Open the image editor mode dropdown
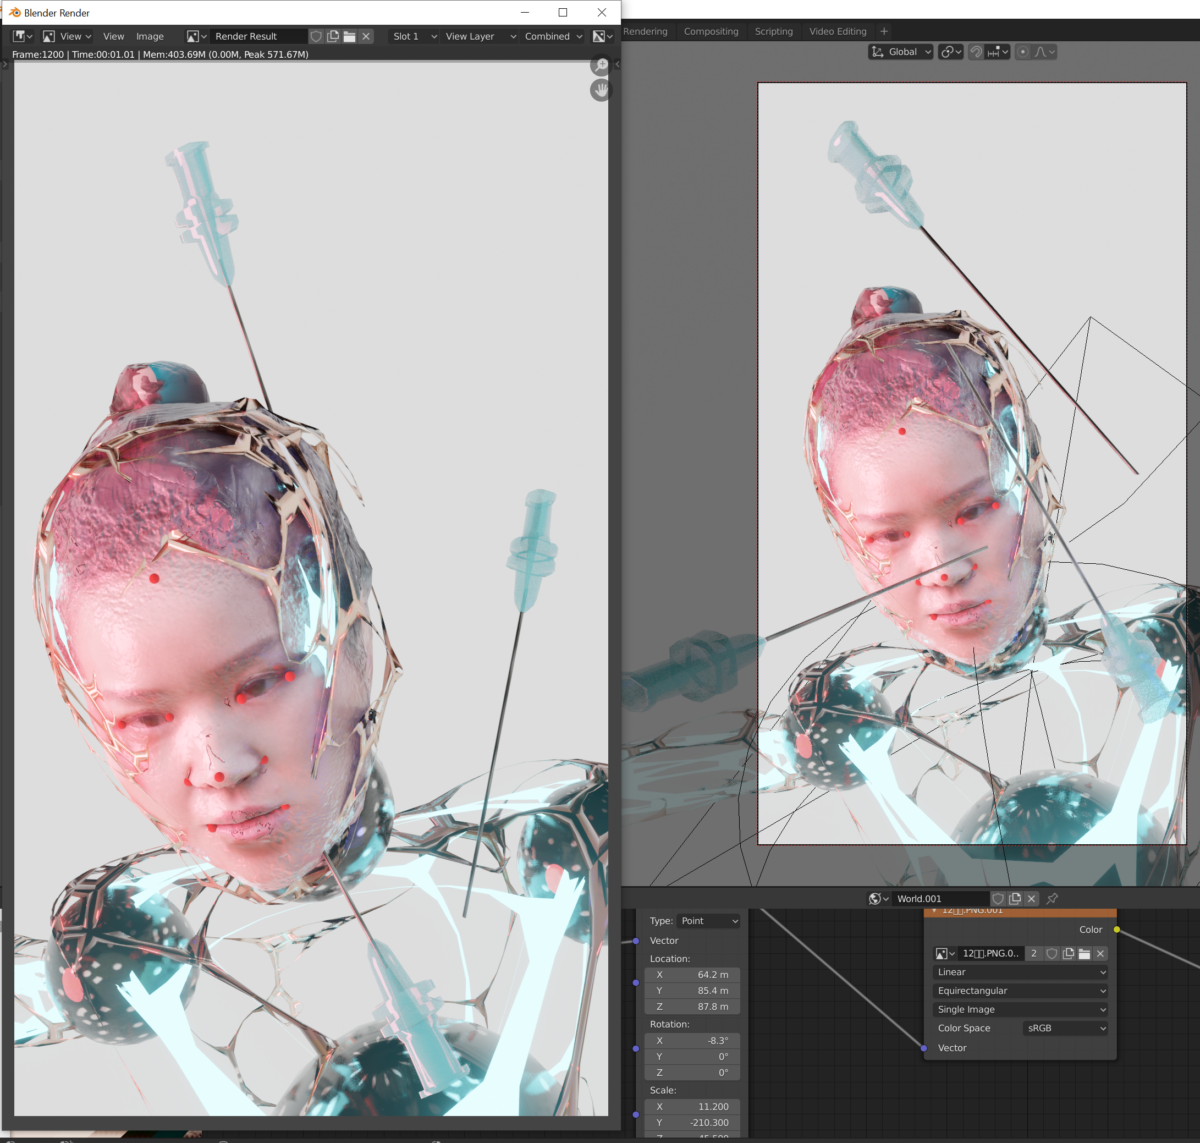The image size is (1200, 1143). pos(65,36)
